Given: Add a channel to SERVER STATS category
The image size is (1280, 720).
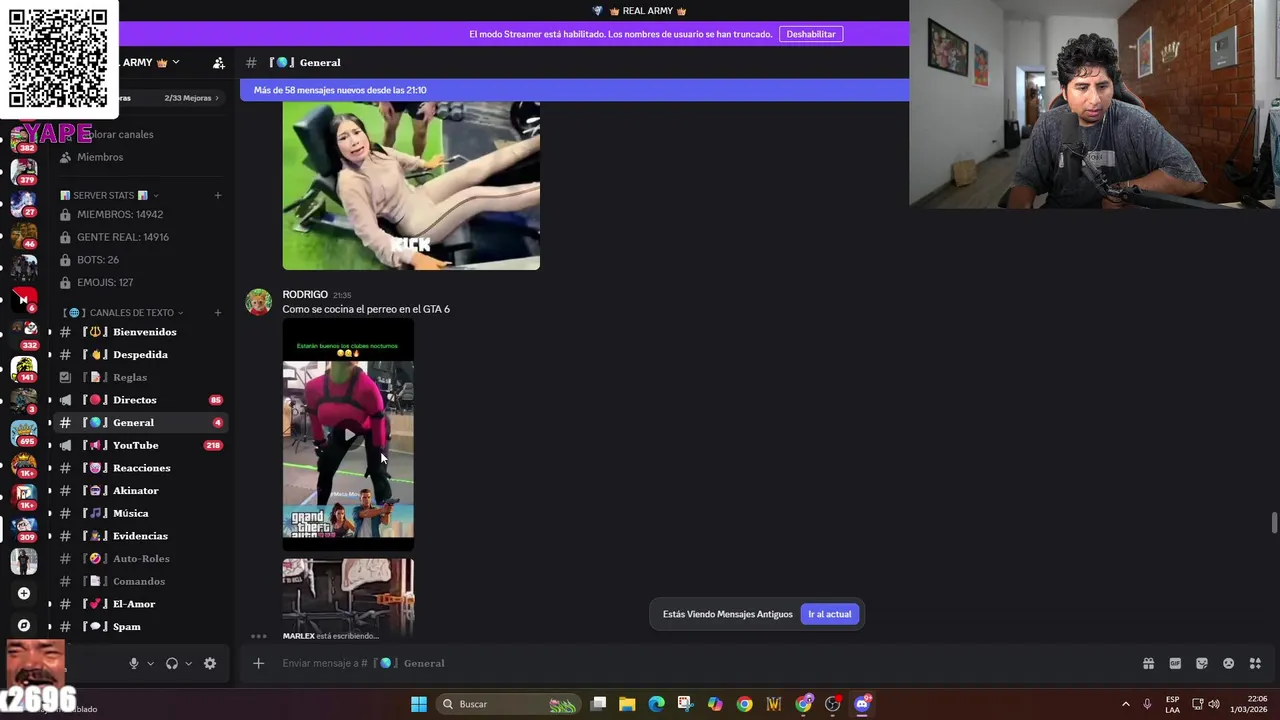Looking at the screenshot, I should click(218, 195).
